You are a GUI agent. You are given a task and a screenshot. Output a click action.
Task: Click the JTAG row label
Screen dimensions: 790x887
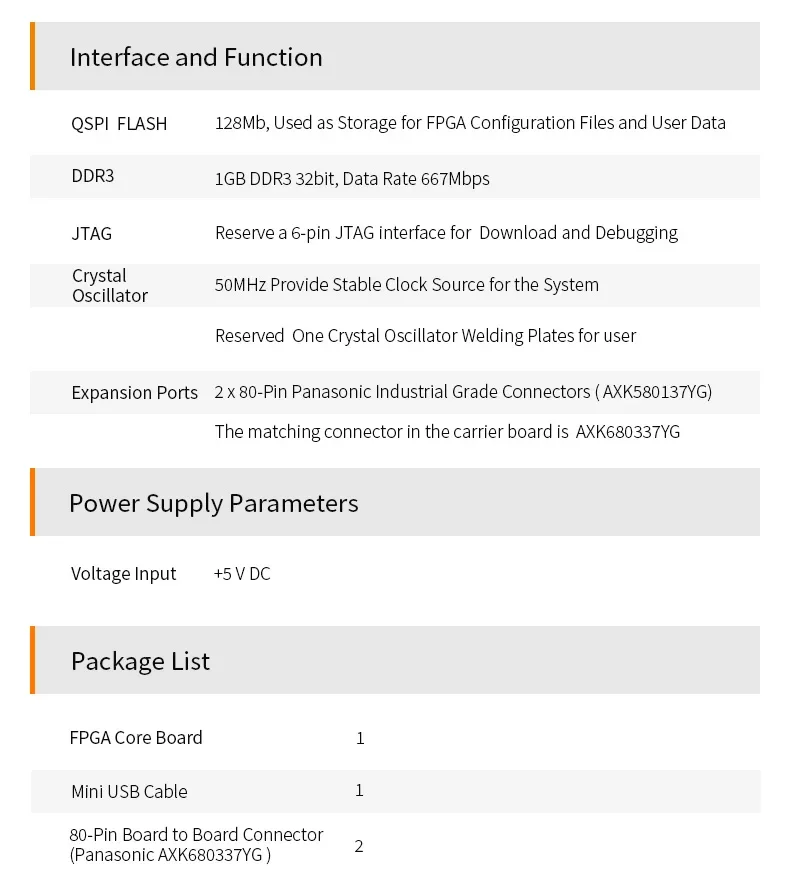pos(92,233)
